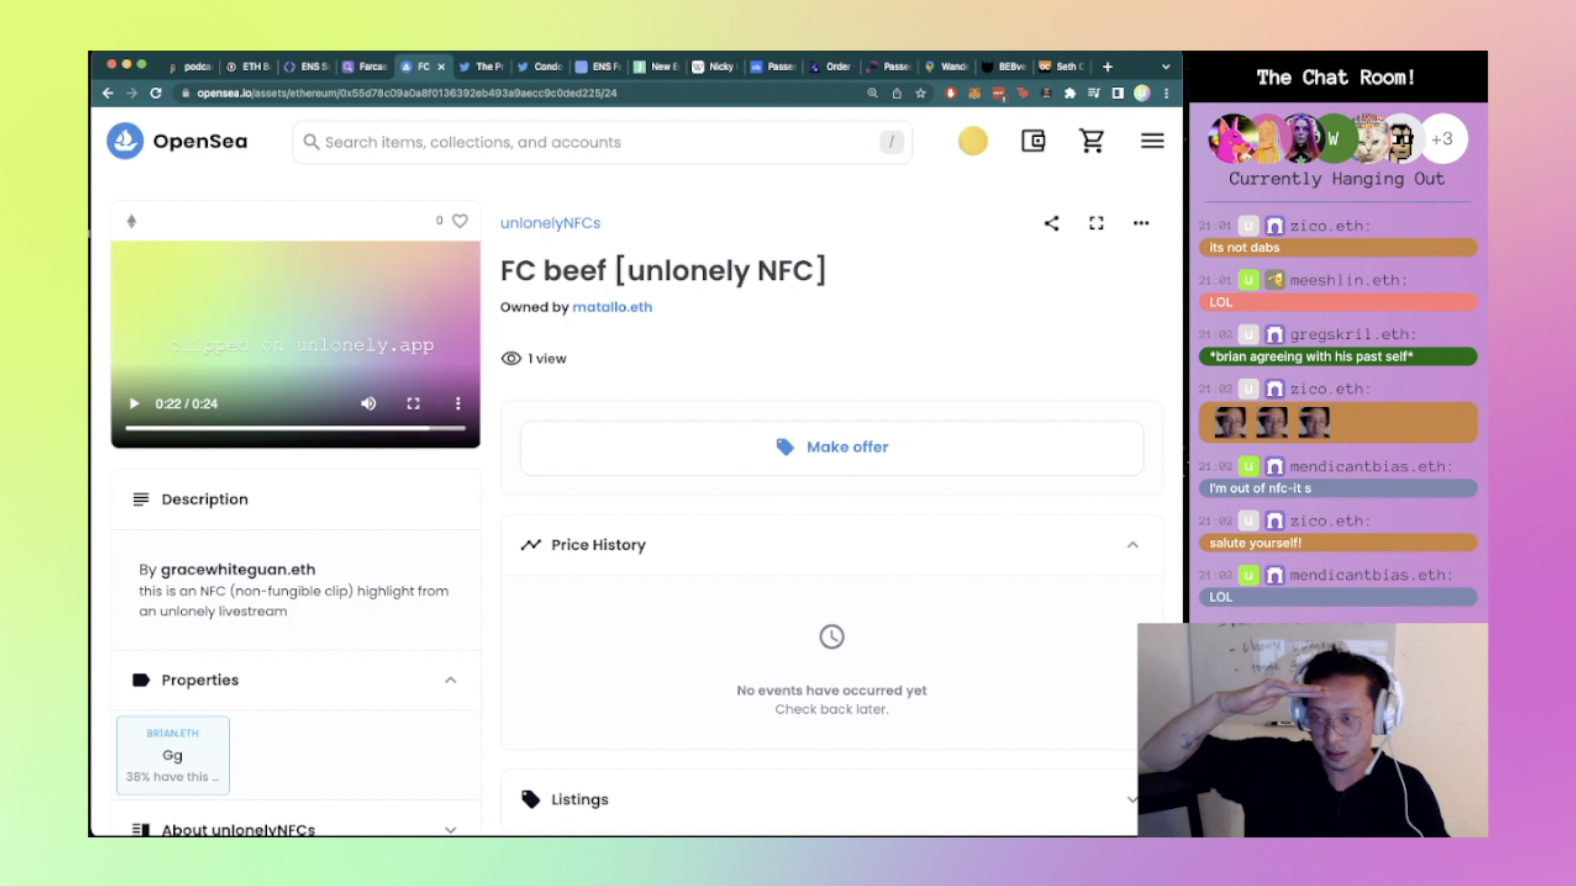Screen dimensions: 1576x886
Task: Click the Ethereum chain icon above the video
Action: point(131,221)
